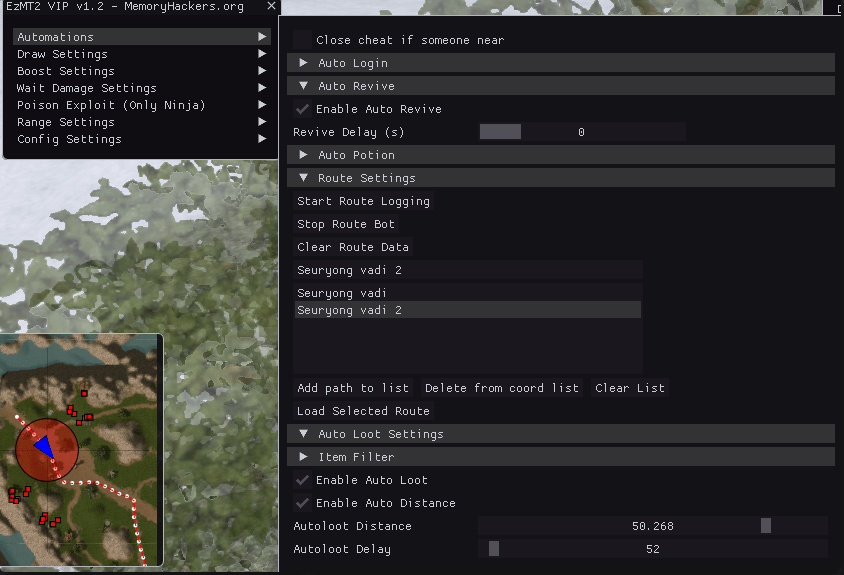Open Poison Exploit (Only Ninja) menu
844x575 pixels.
(141, 105)
